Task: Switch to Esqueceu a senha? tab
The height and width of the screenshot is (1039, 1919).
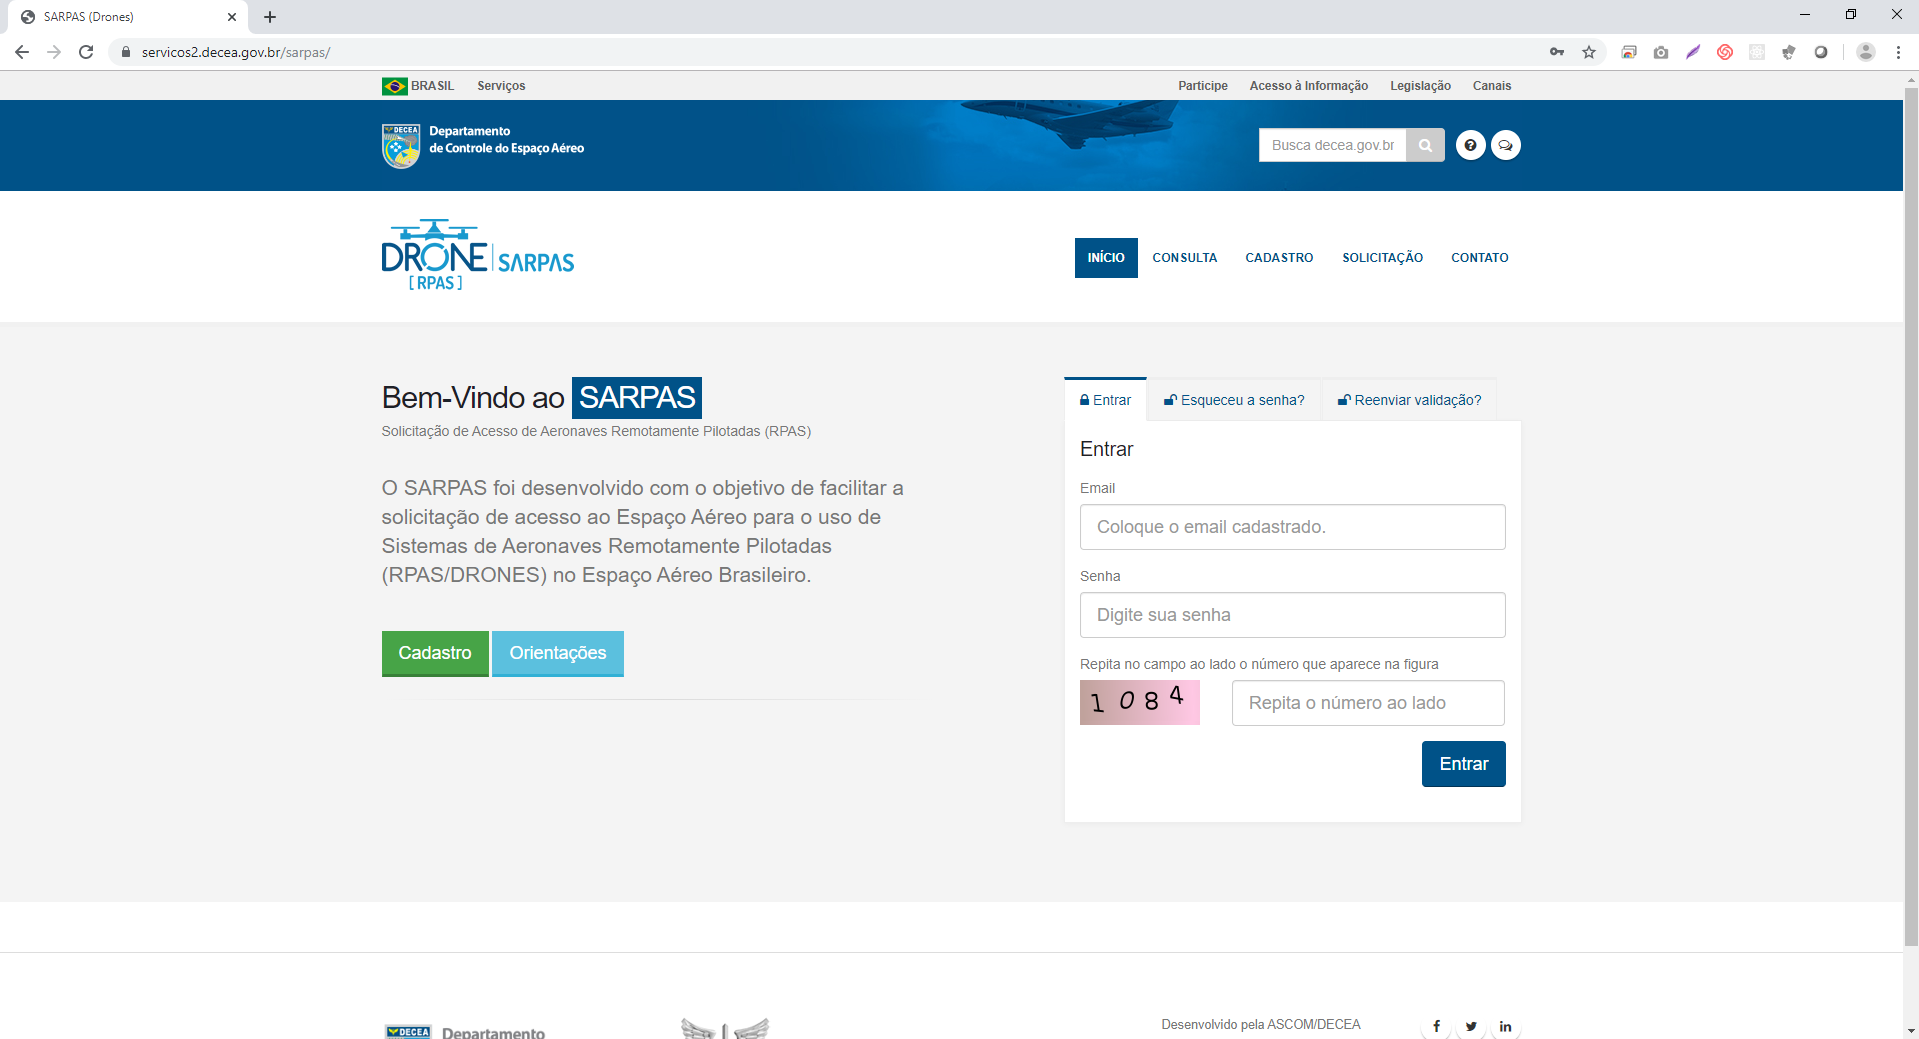Action: click(1234, 400)
